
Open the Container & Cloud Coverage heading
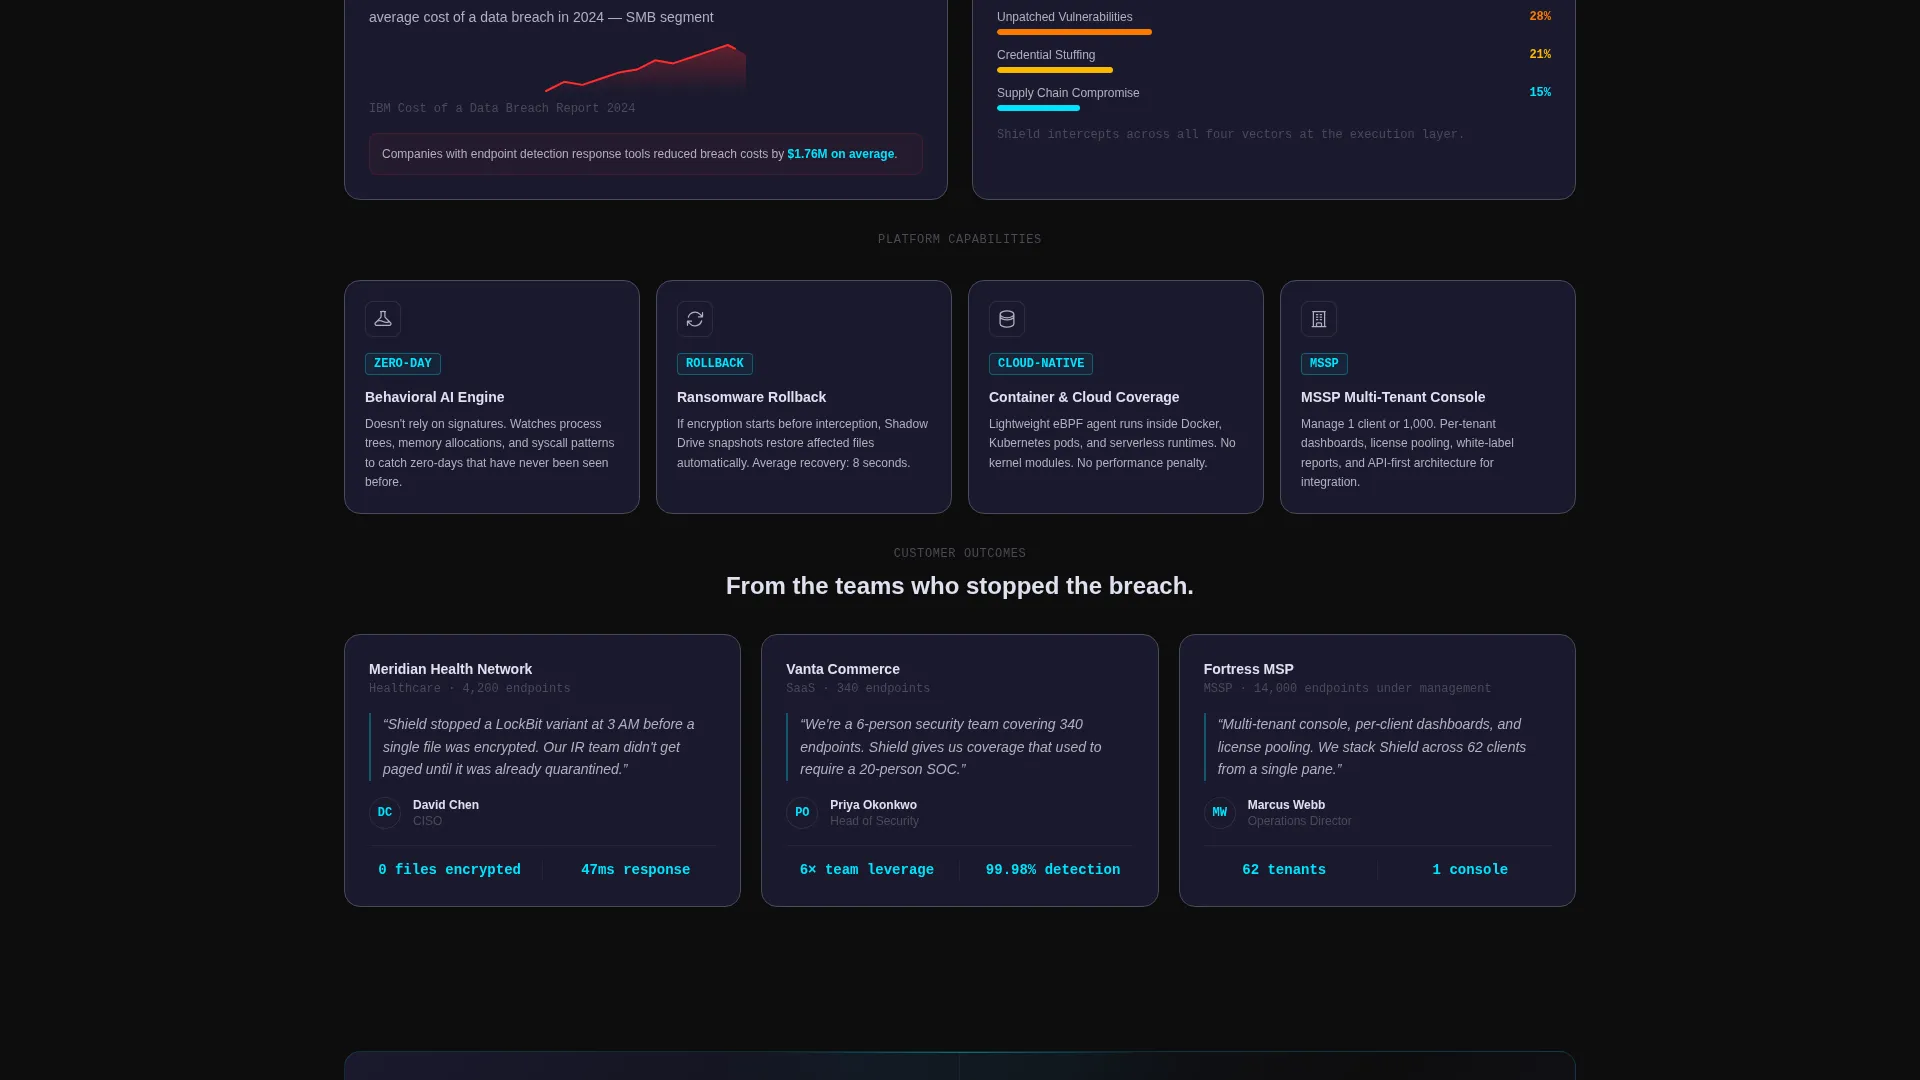[x=1084, y=397]
